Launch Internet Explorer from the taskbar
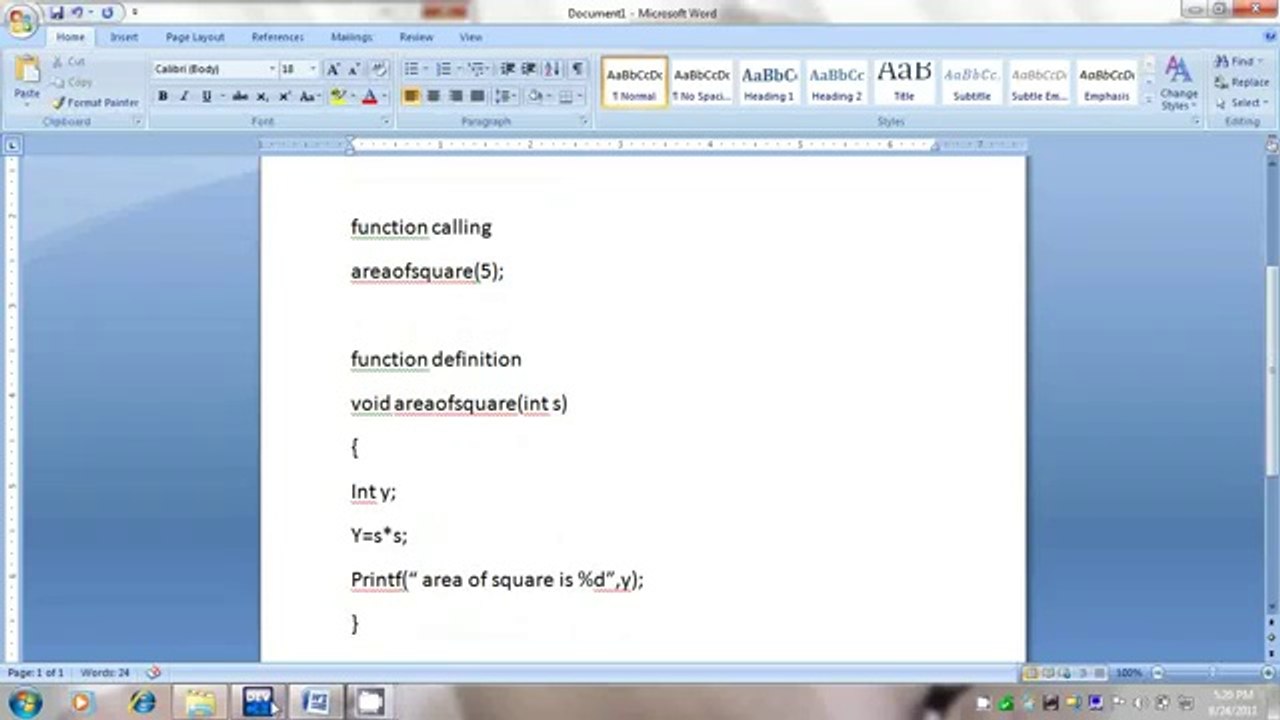 [x=143, y=702]
